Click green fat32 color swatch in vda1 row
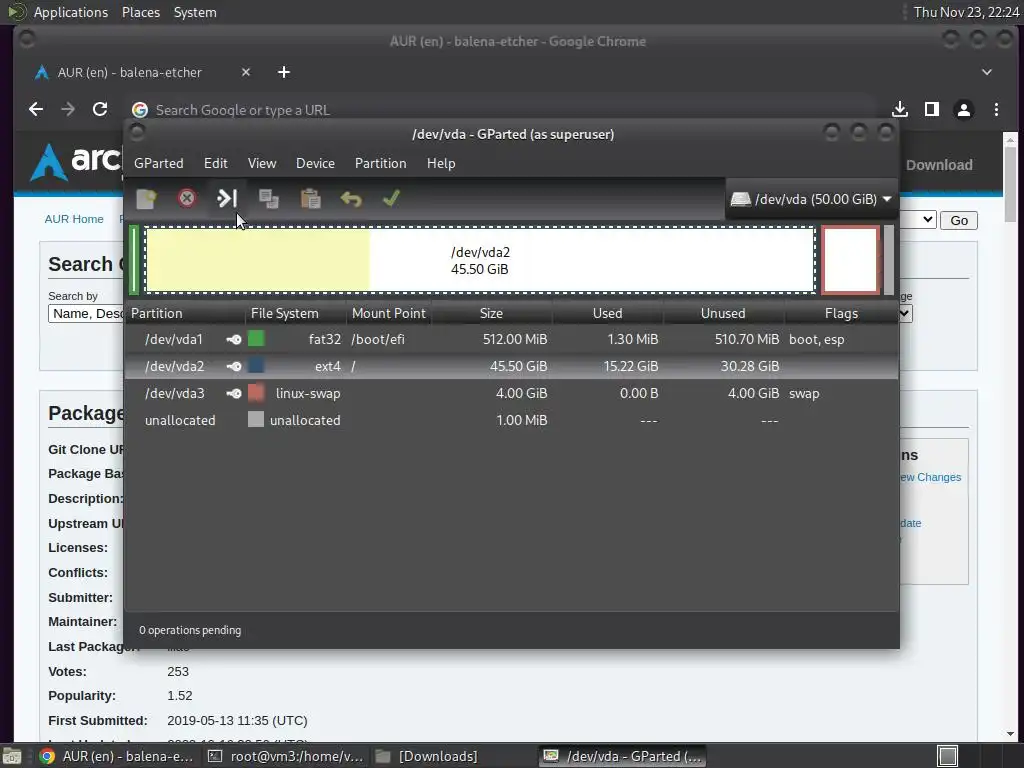Viewport: 1024px width, 768px height. click(256, 338)
